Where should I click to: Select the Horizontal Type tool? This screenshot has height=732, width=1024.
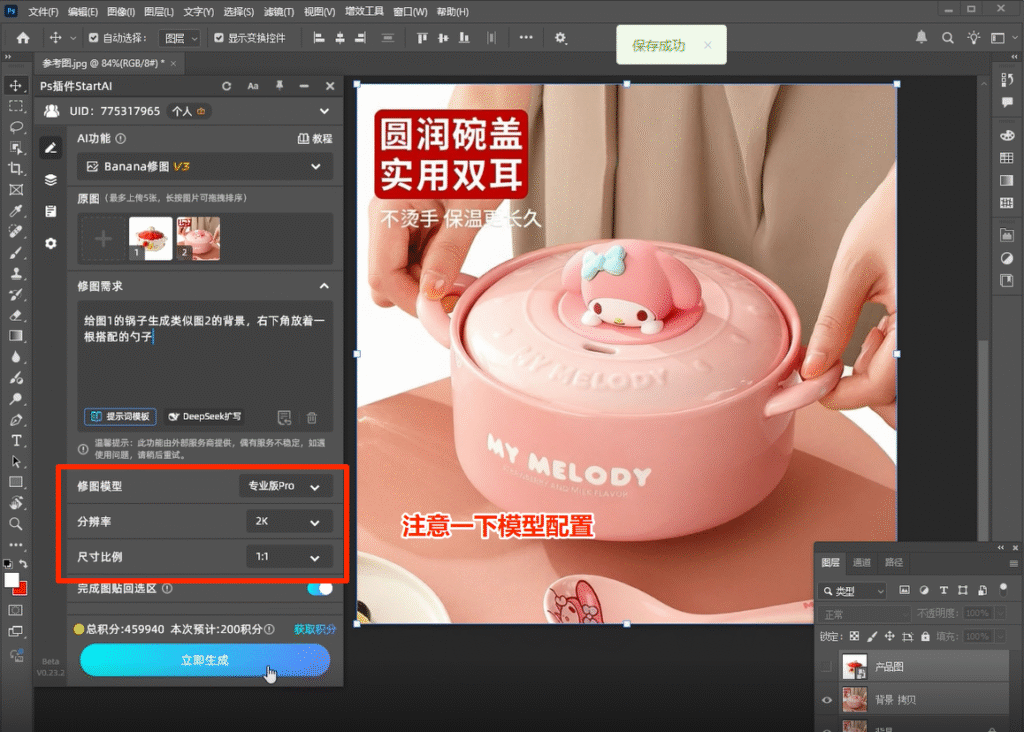click(16, 441)
